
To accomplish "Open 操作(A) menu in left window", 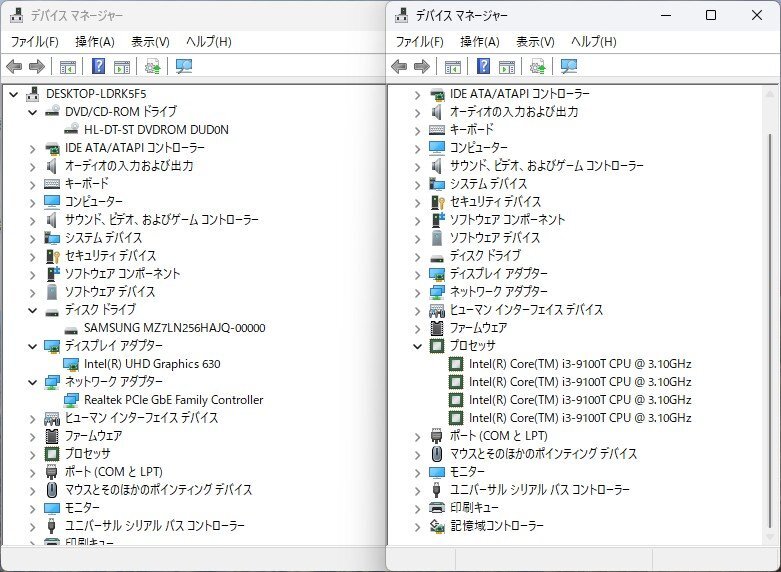I will (x=95, y=42).
